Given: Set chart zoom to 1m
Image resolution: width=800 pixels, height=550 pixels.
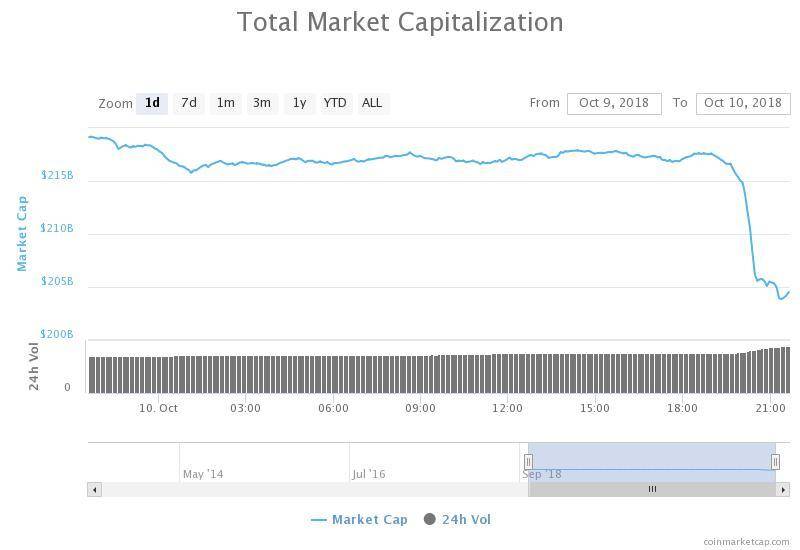Looking at the screenshot, I should pyautogui.click(x=225, y=103).
